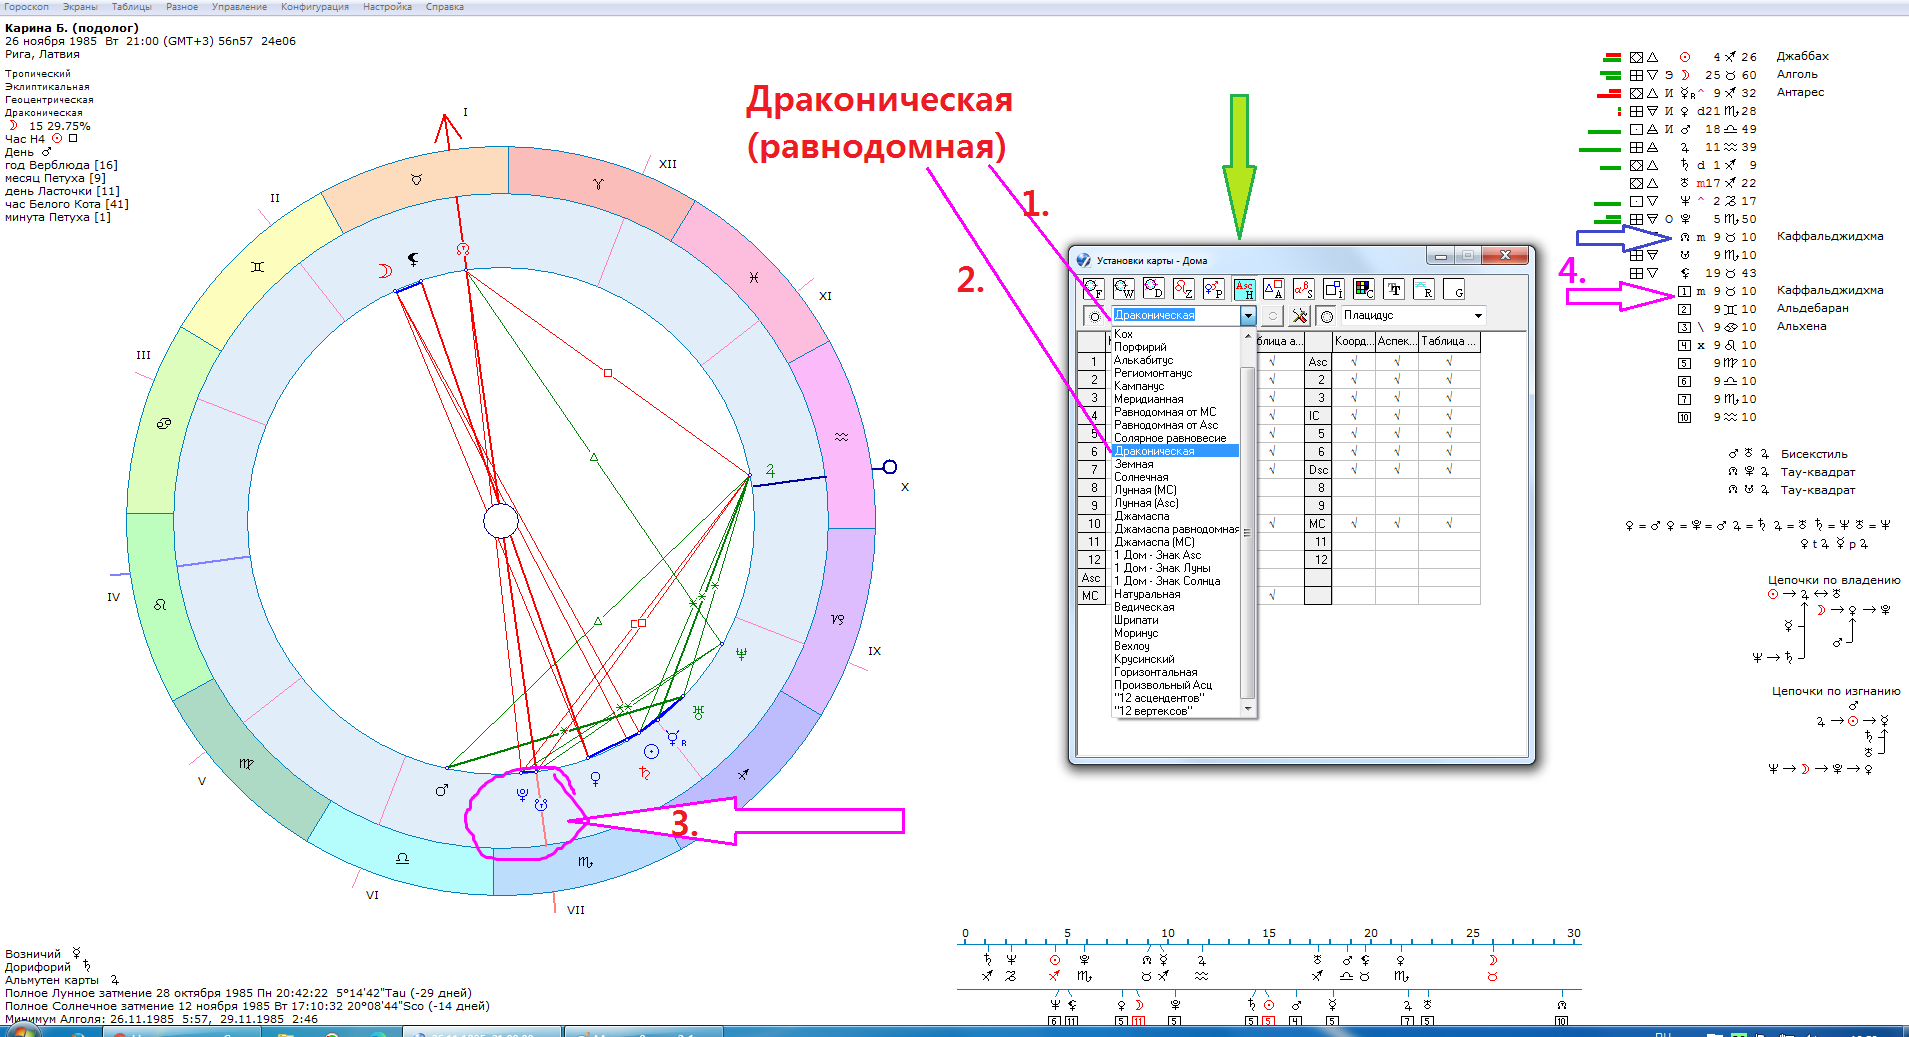Click the fonts 'T' settings icon

[1394, 290]
